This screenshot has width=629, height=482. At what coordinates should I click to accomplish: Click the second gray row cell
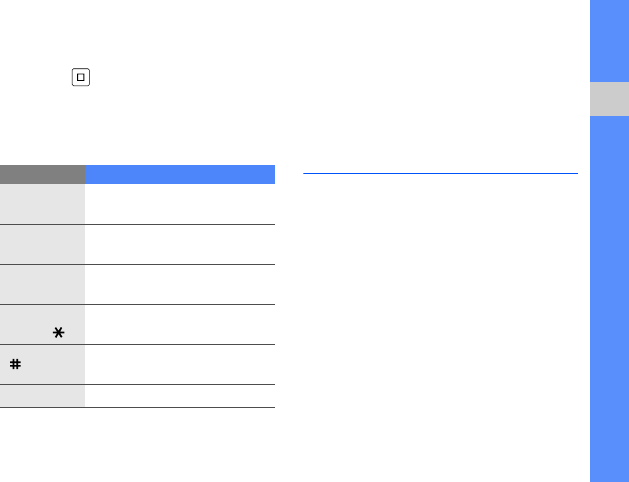(x=42, y=244)
